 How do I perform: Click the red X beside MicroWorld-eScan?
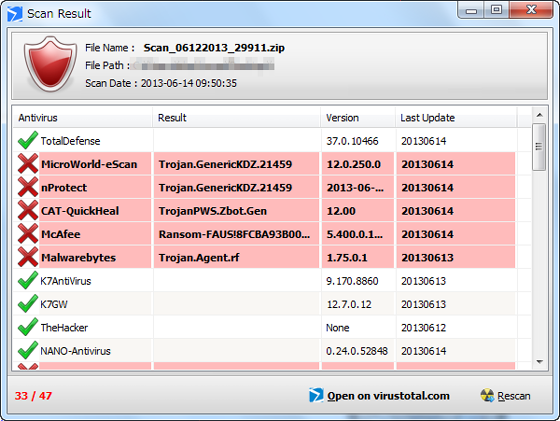coord(28,164)
